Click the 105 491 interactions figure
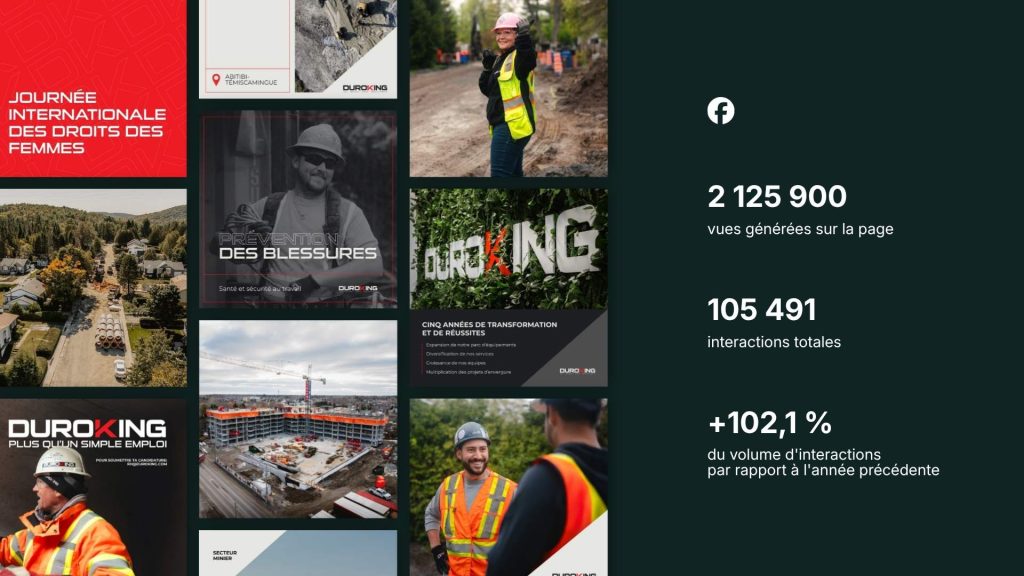Image resolution: width=1024 pixels, height=576 pixels. (762, 310)
